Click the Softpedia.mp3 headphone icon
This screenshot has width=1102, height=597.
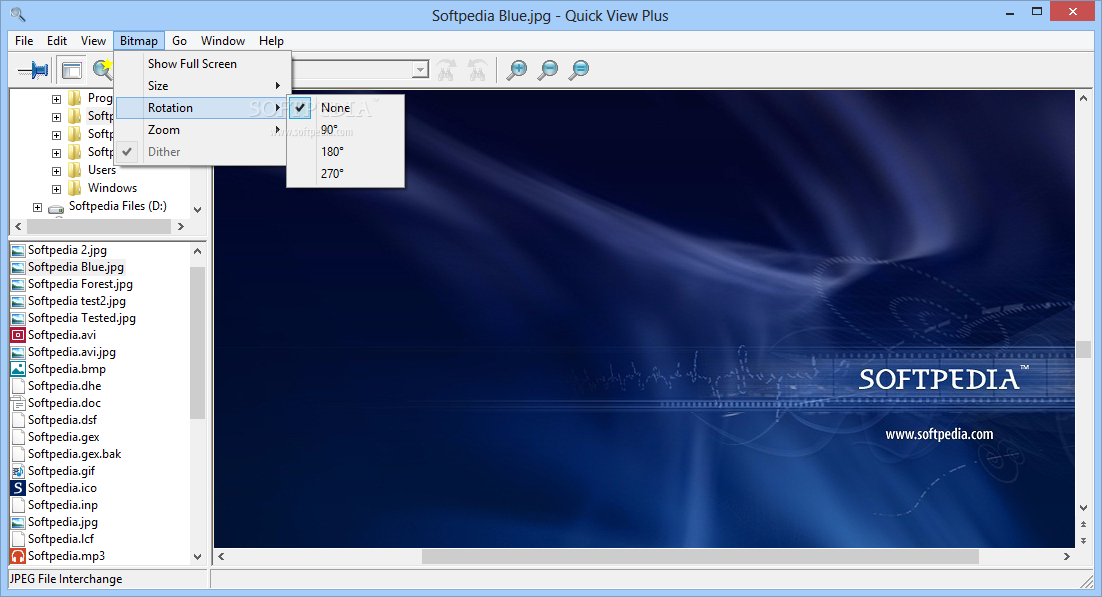click(18, 556)
